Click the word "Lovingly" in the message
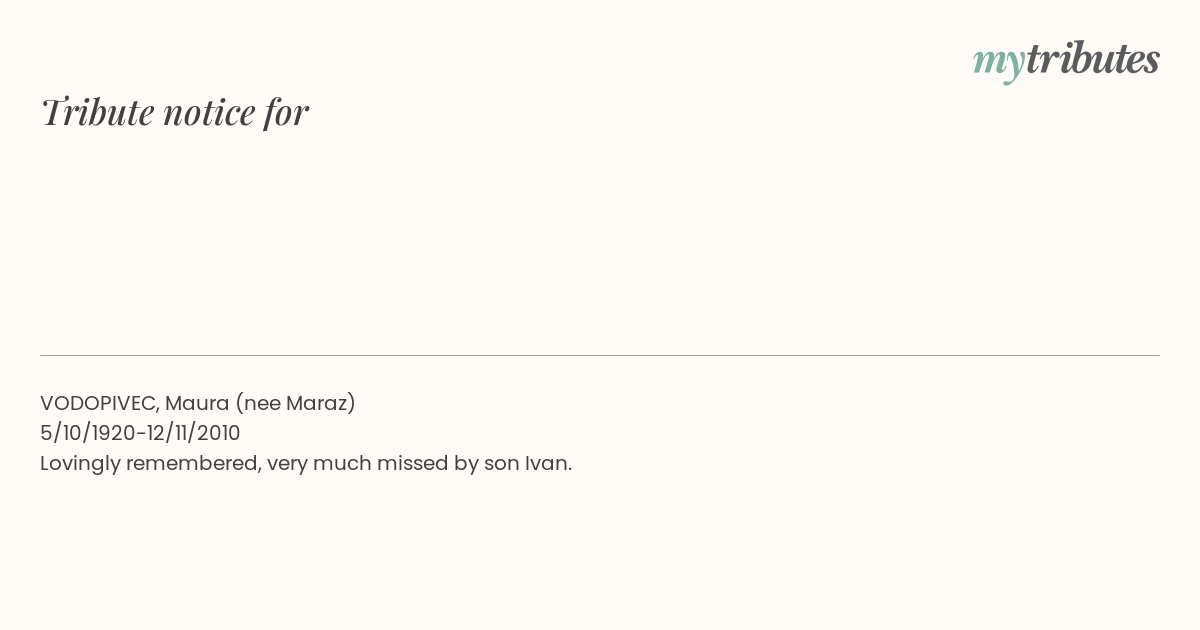This screenshot has height=630, width=1200. point(80,464)
